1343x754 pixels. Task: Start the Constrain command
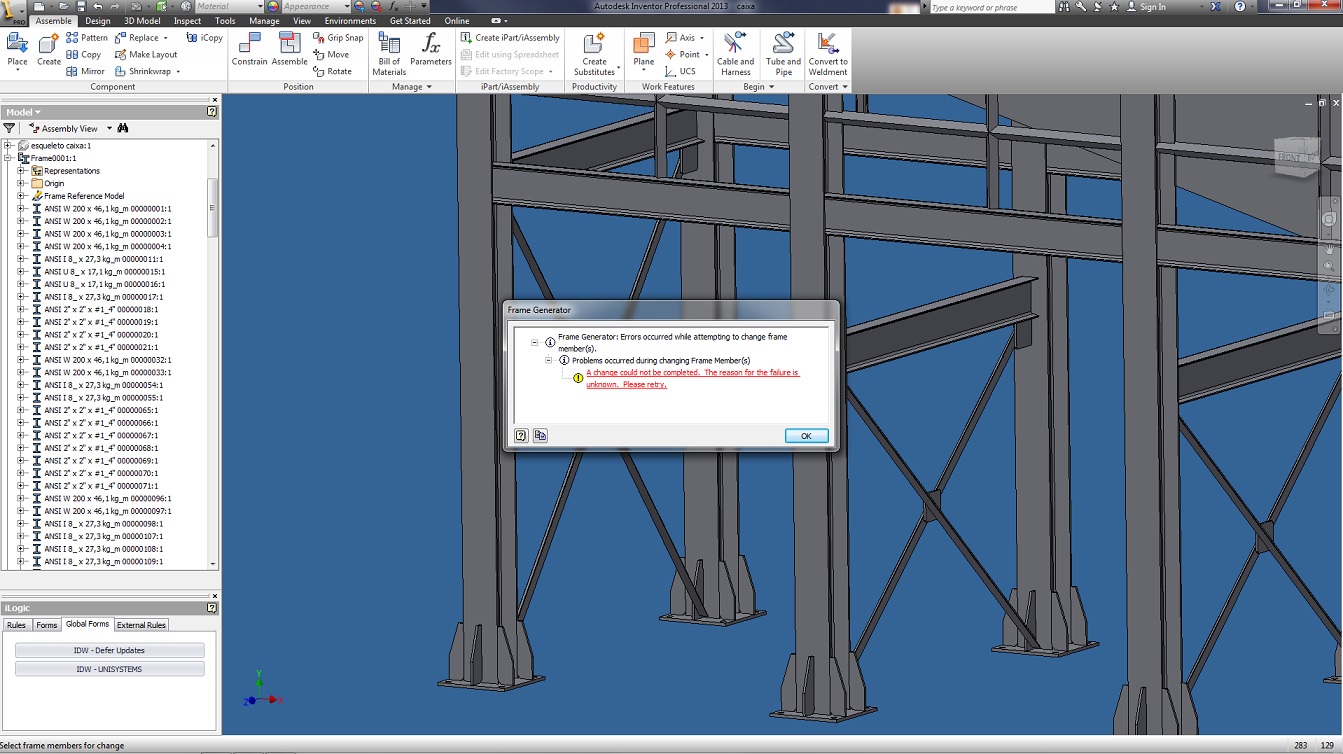(250, 49)
